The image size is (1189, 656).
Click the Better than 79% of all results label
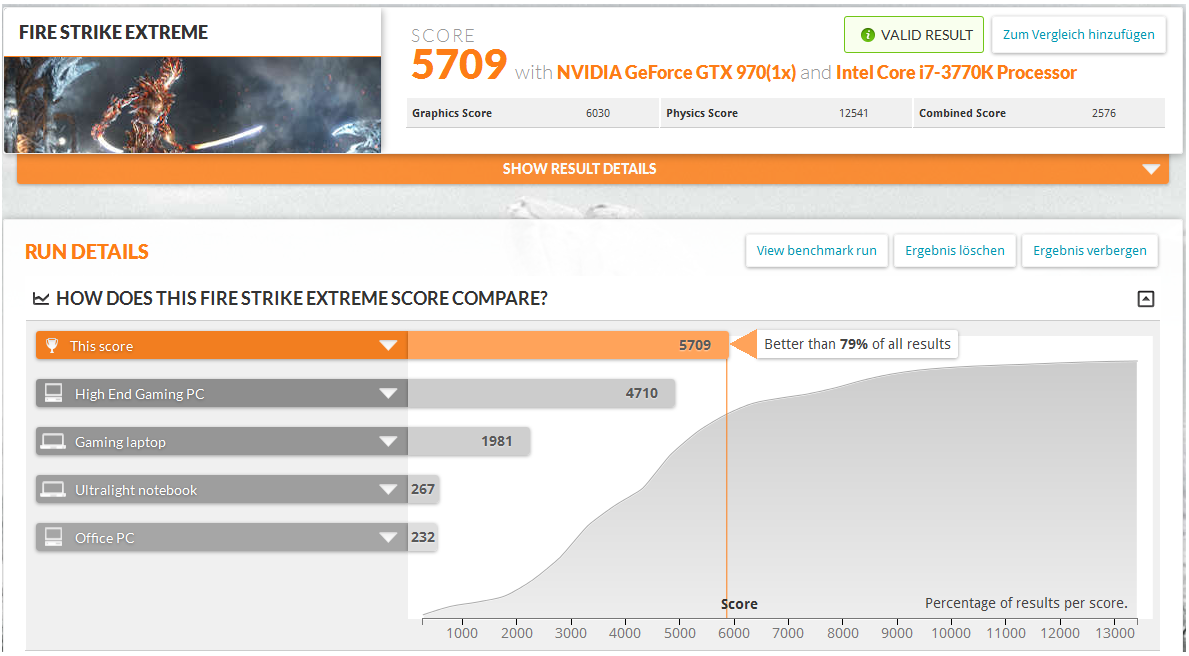[857, 344]
